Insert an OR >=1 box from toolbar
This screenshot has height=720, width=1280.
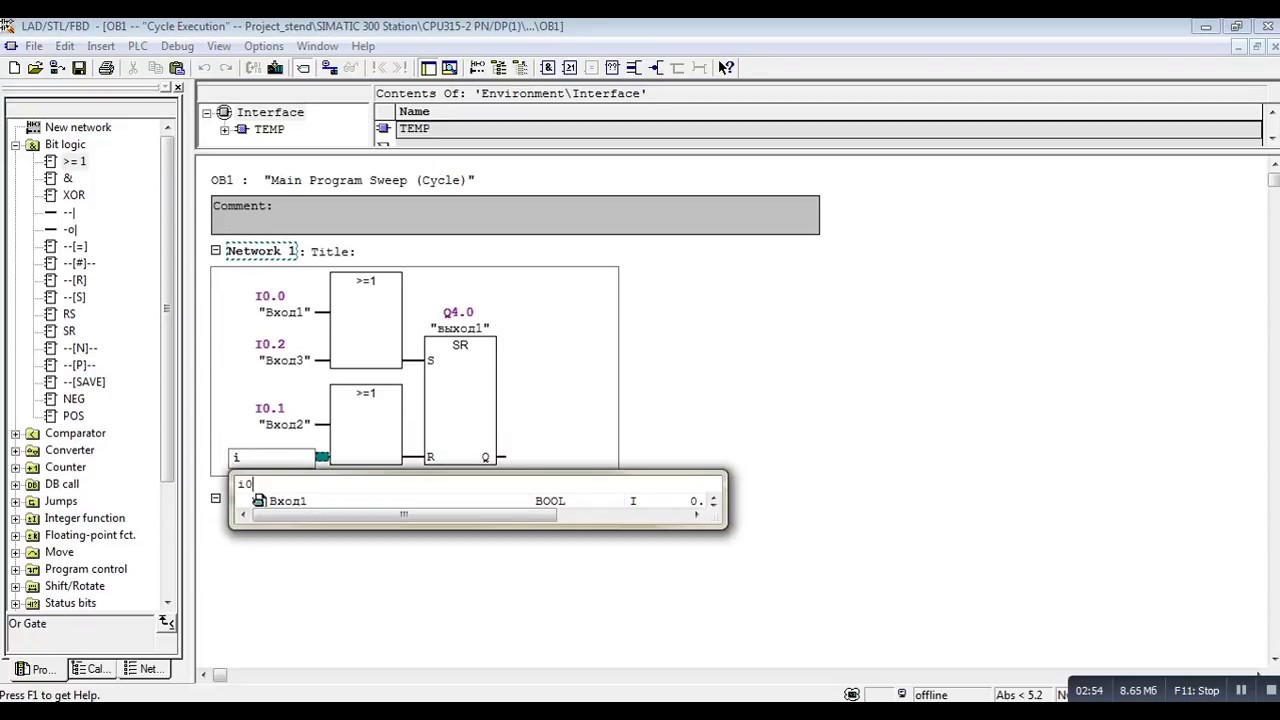pyautogui.click(x=570, y=68)
